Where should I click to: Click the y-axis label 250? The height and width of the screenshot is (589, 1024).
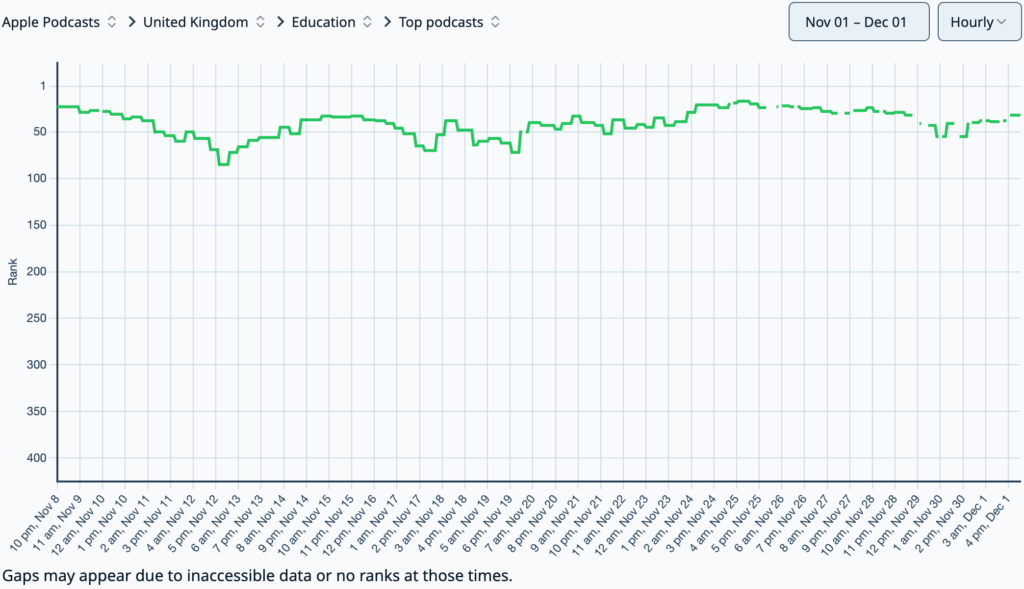(37, 318)
